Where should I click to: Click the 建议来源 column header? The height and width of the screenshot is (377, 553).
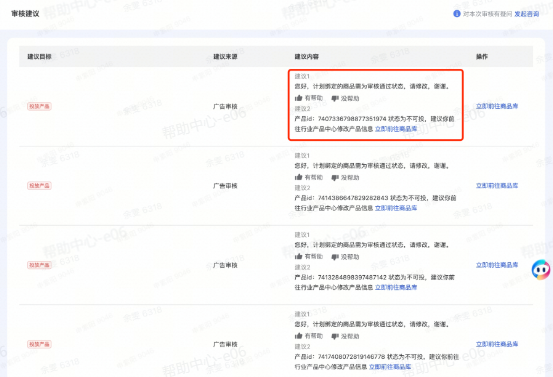coord(225,56)
